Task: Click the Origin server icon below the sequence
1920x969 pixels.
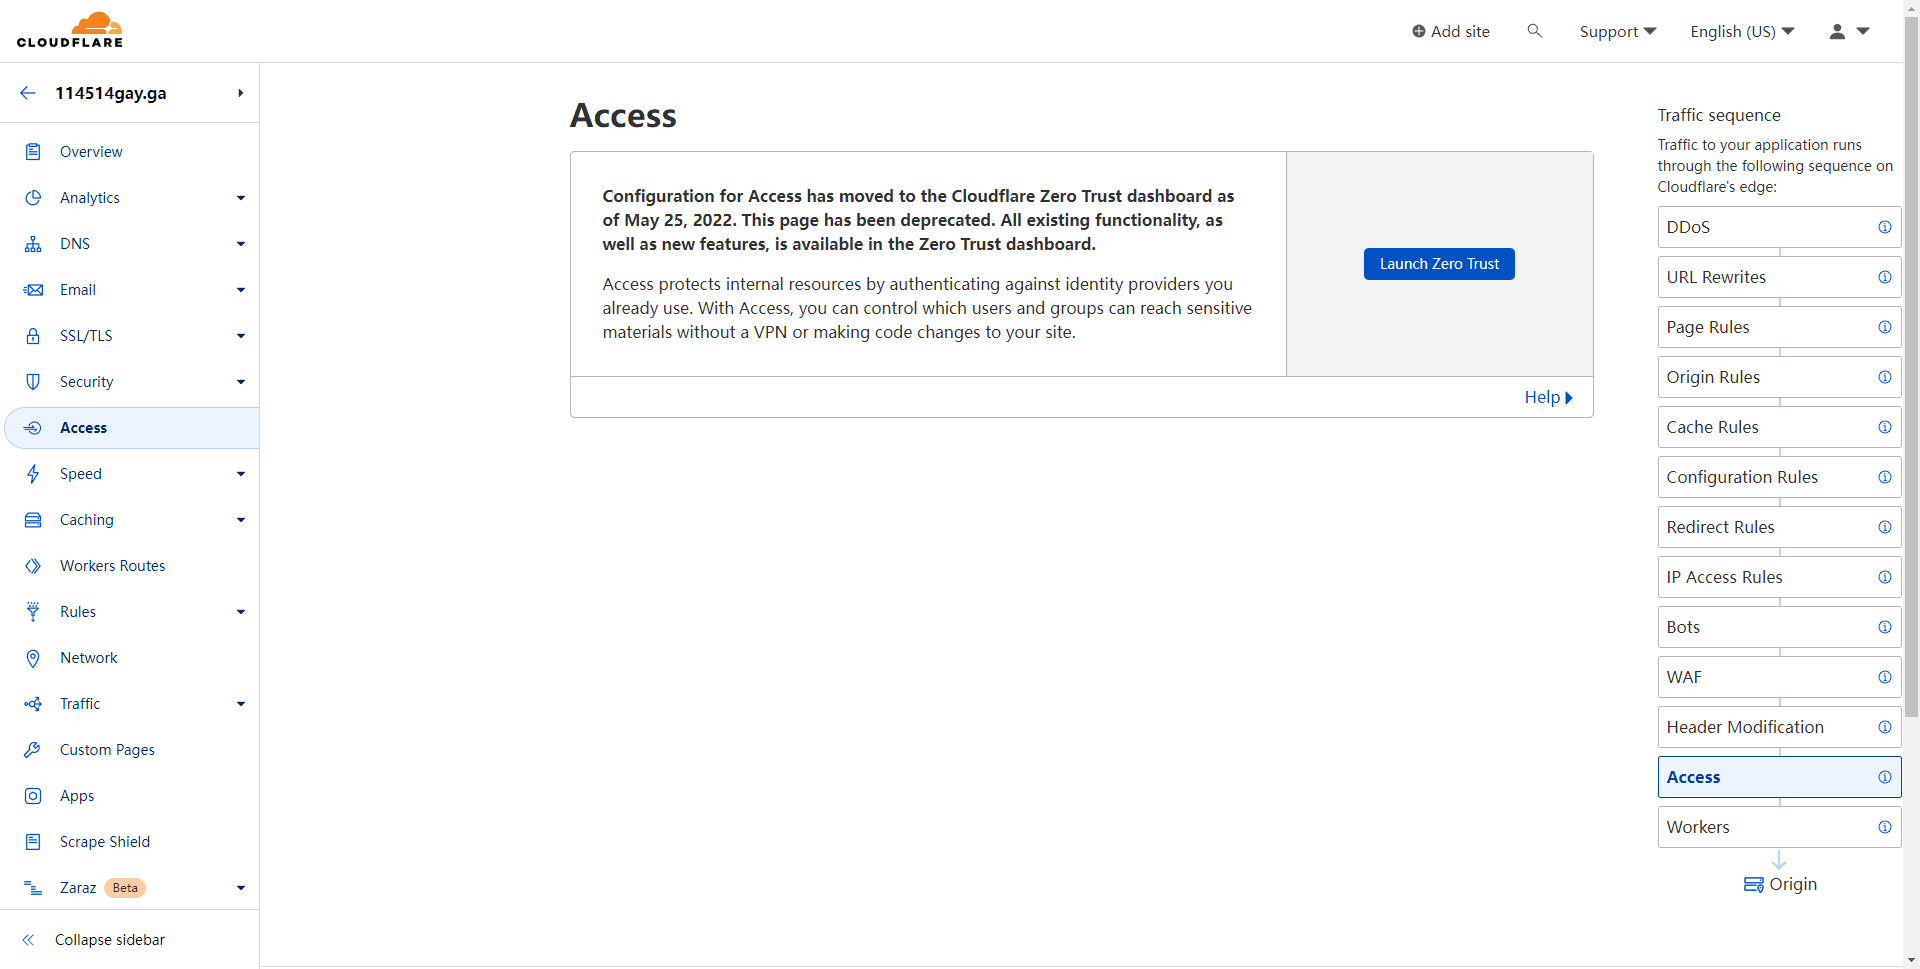Action: pyautogui.click(x=1754, y=885)
